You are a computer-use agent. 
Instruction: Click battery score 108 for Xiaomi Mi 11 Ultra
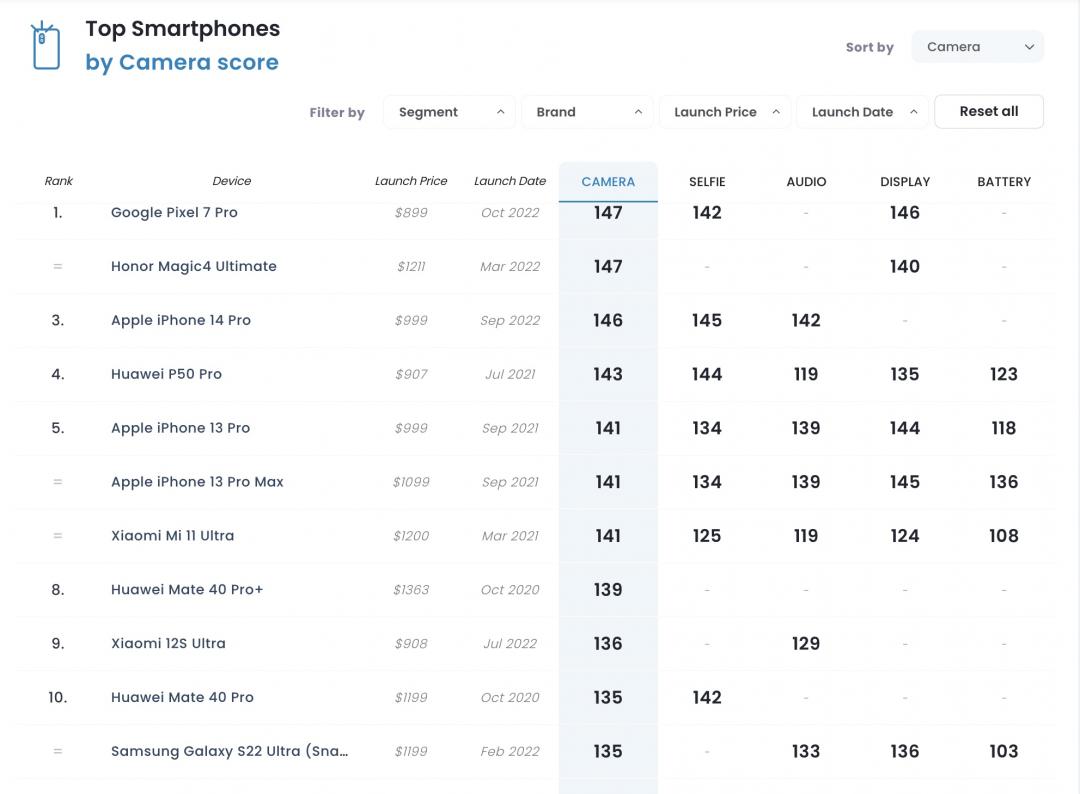1004,536
